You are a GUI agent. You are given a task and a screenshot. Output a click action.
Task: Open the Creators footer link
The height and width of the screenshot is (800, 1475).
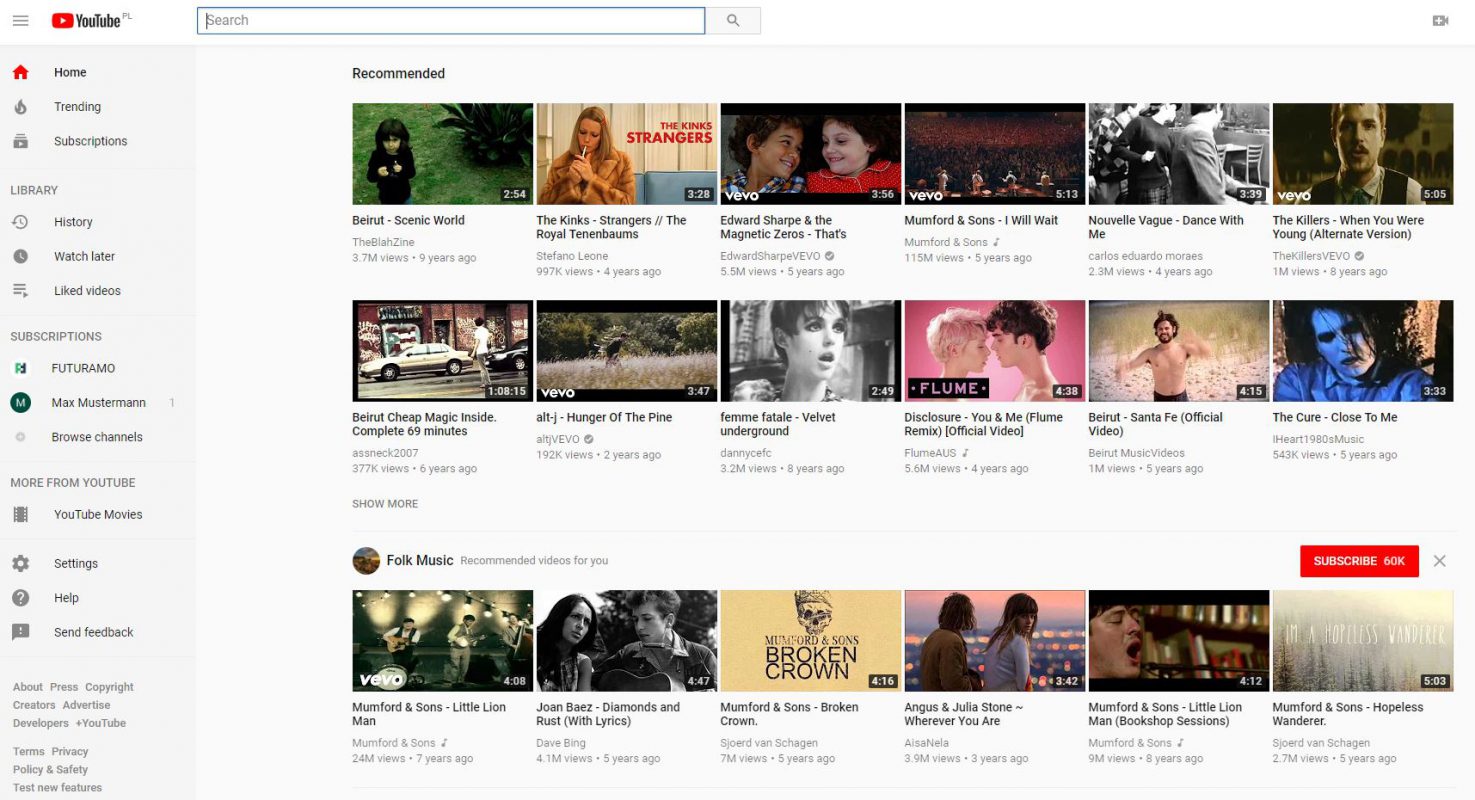[x=34, y=705]
